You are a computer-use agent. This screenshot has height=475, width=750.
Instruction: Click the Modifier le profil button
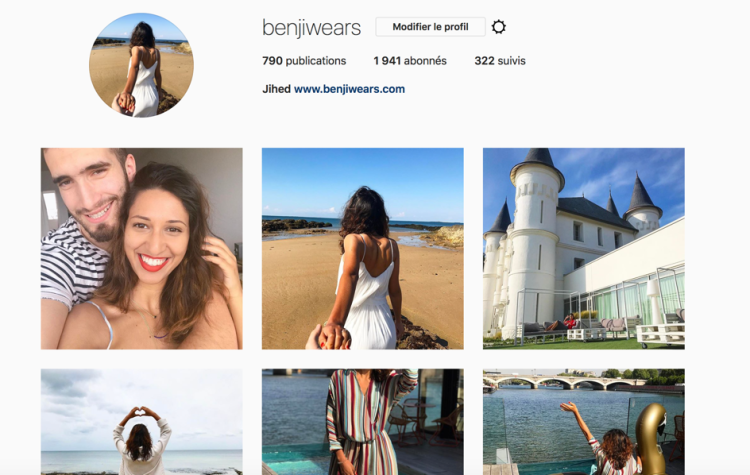point(430,27)
